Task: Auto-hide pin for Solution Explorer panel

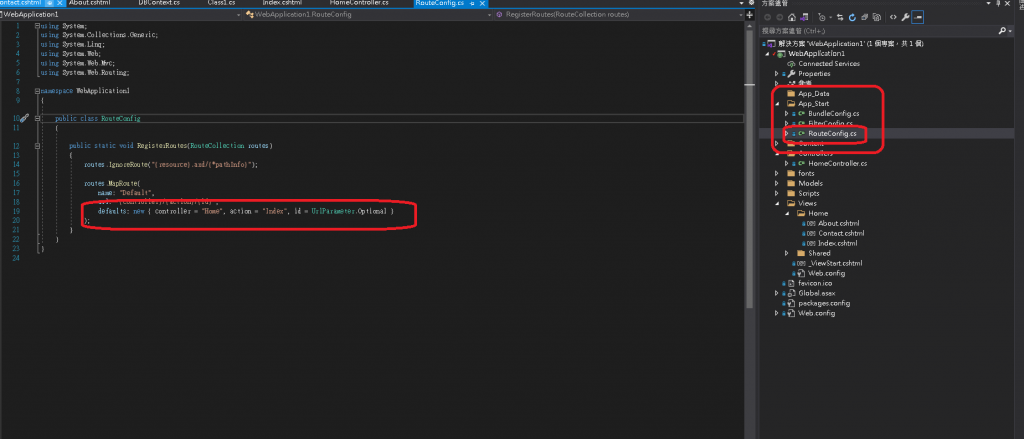Action: tap(998, 3)
